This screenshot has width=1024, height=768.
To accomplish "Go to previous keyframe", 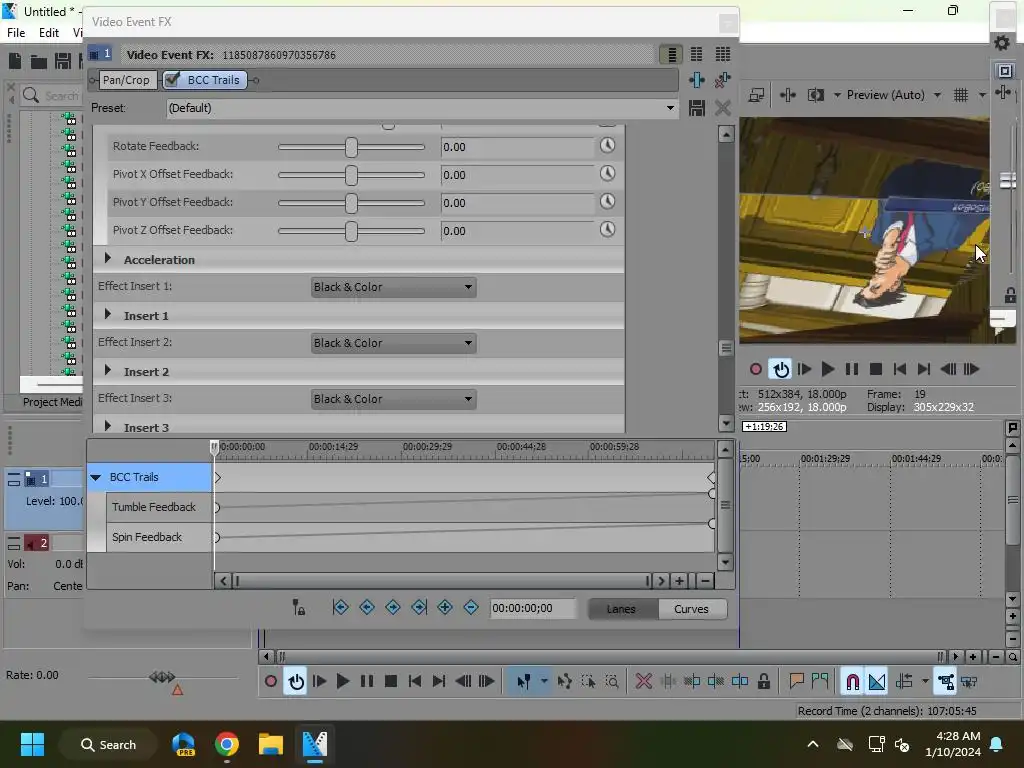I will [367, 607].
